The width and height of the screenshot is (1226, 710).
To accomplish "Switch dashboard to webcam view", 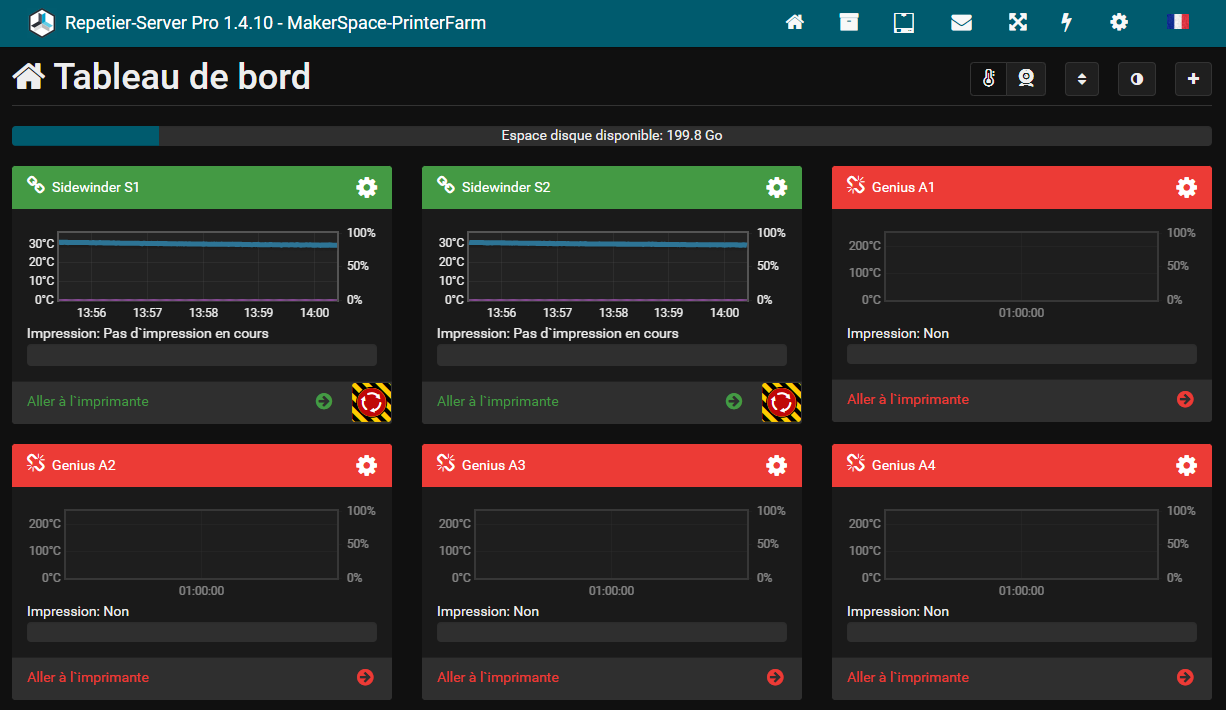I will pyautogui.click(x=1026, y=79).
